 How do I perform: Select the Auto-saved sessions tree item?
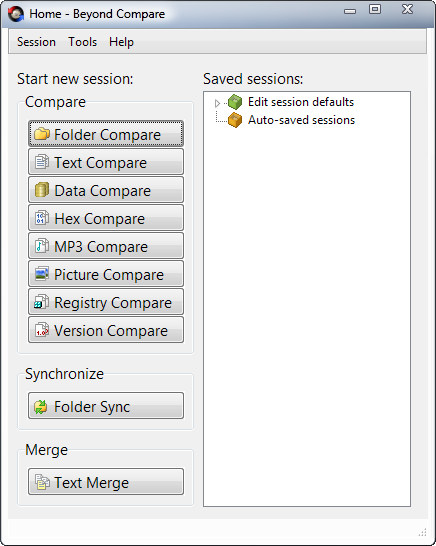301,120
